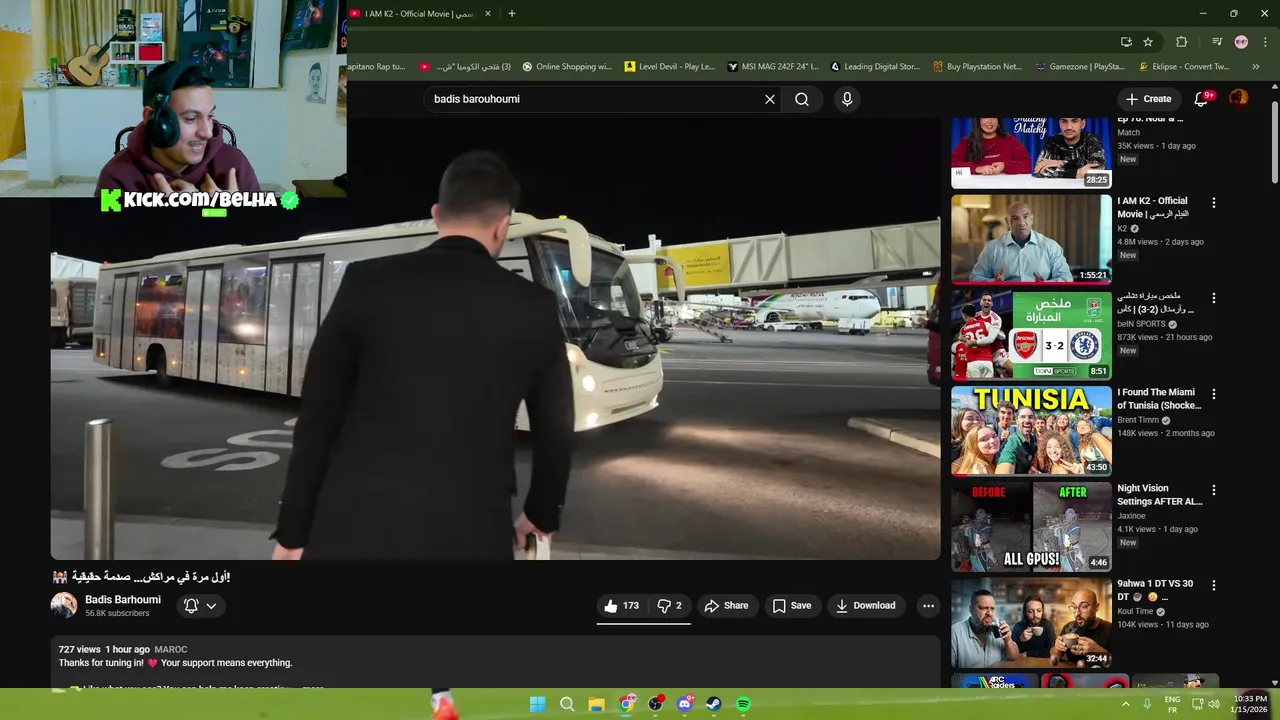Open the YouTube account avatar menu

pyautogui.click(x=1238, y=98)
